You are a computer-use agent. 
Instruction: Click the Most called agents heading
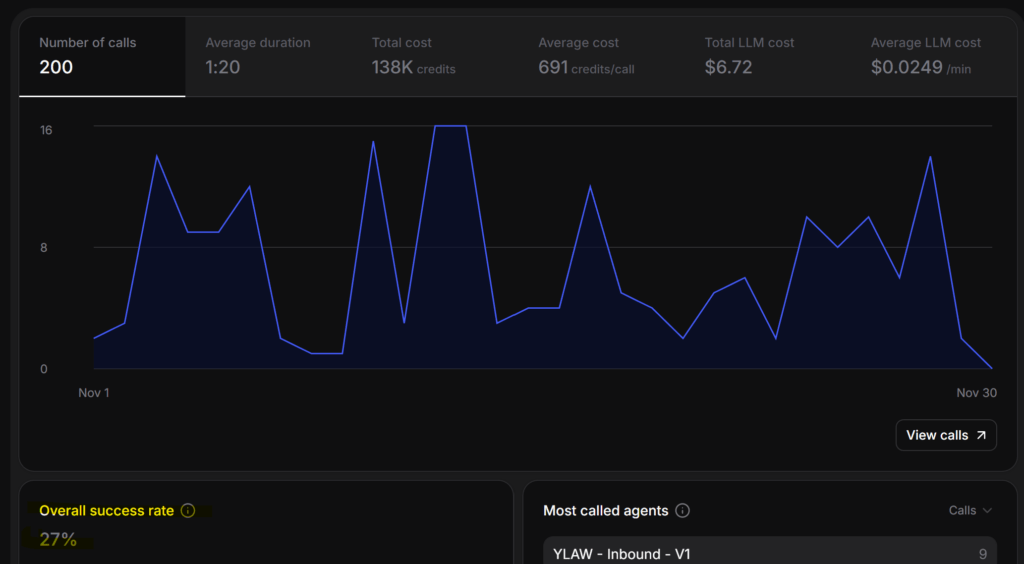coord(605,511)
